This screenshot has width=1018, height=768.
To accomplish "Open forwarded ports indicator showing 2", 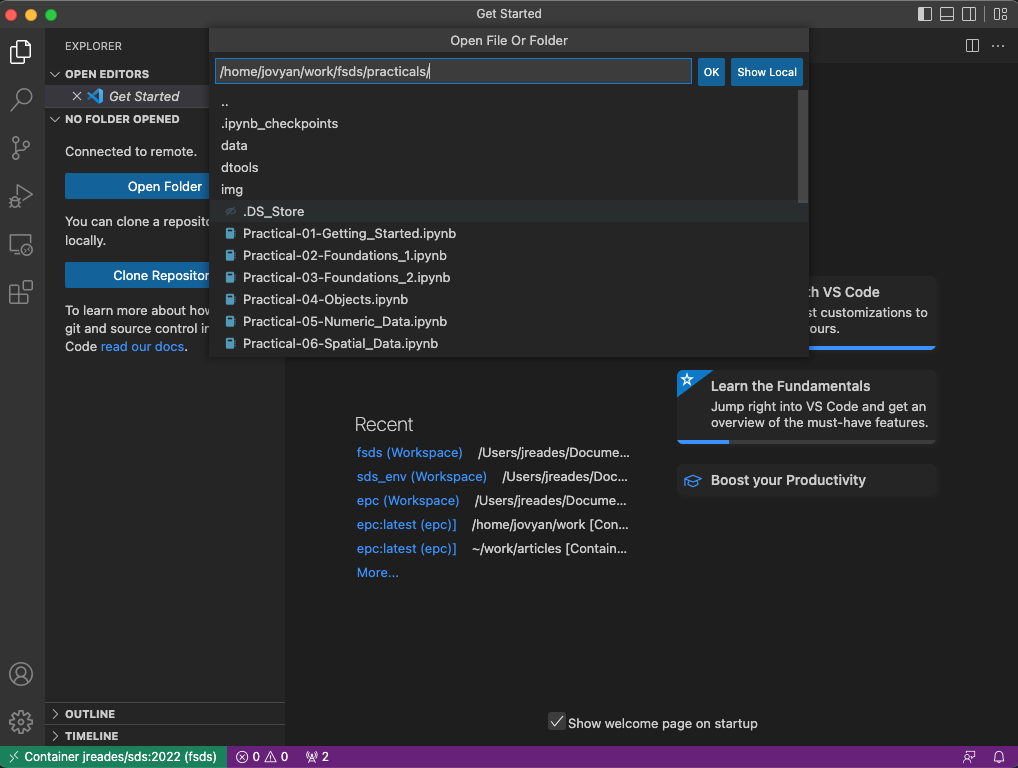I will tap(317, 757).
